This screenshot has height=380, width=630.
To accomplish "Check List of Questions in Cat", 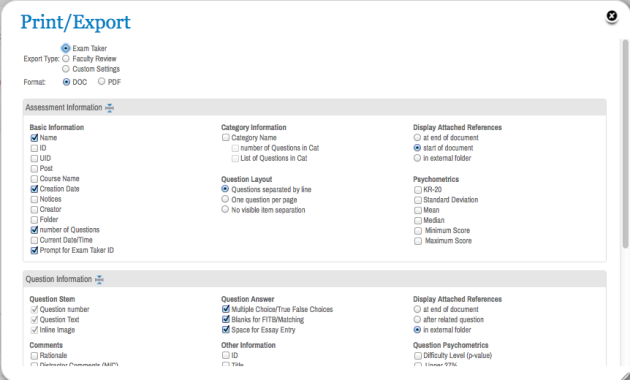I will pyautogui.click(x=235, y=159).
